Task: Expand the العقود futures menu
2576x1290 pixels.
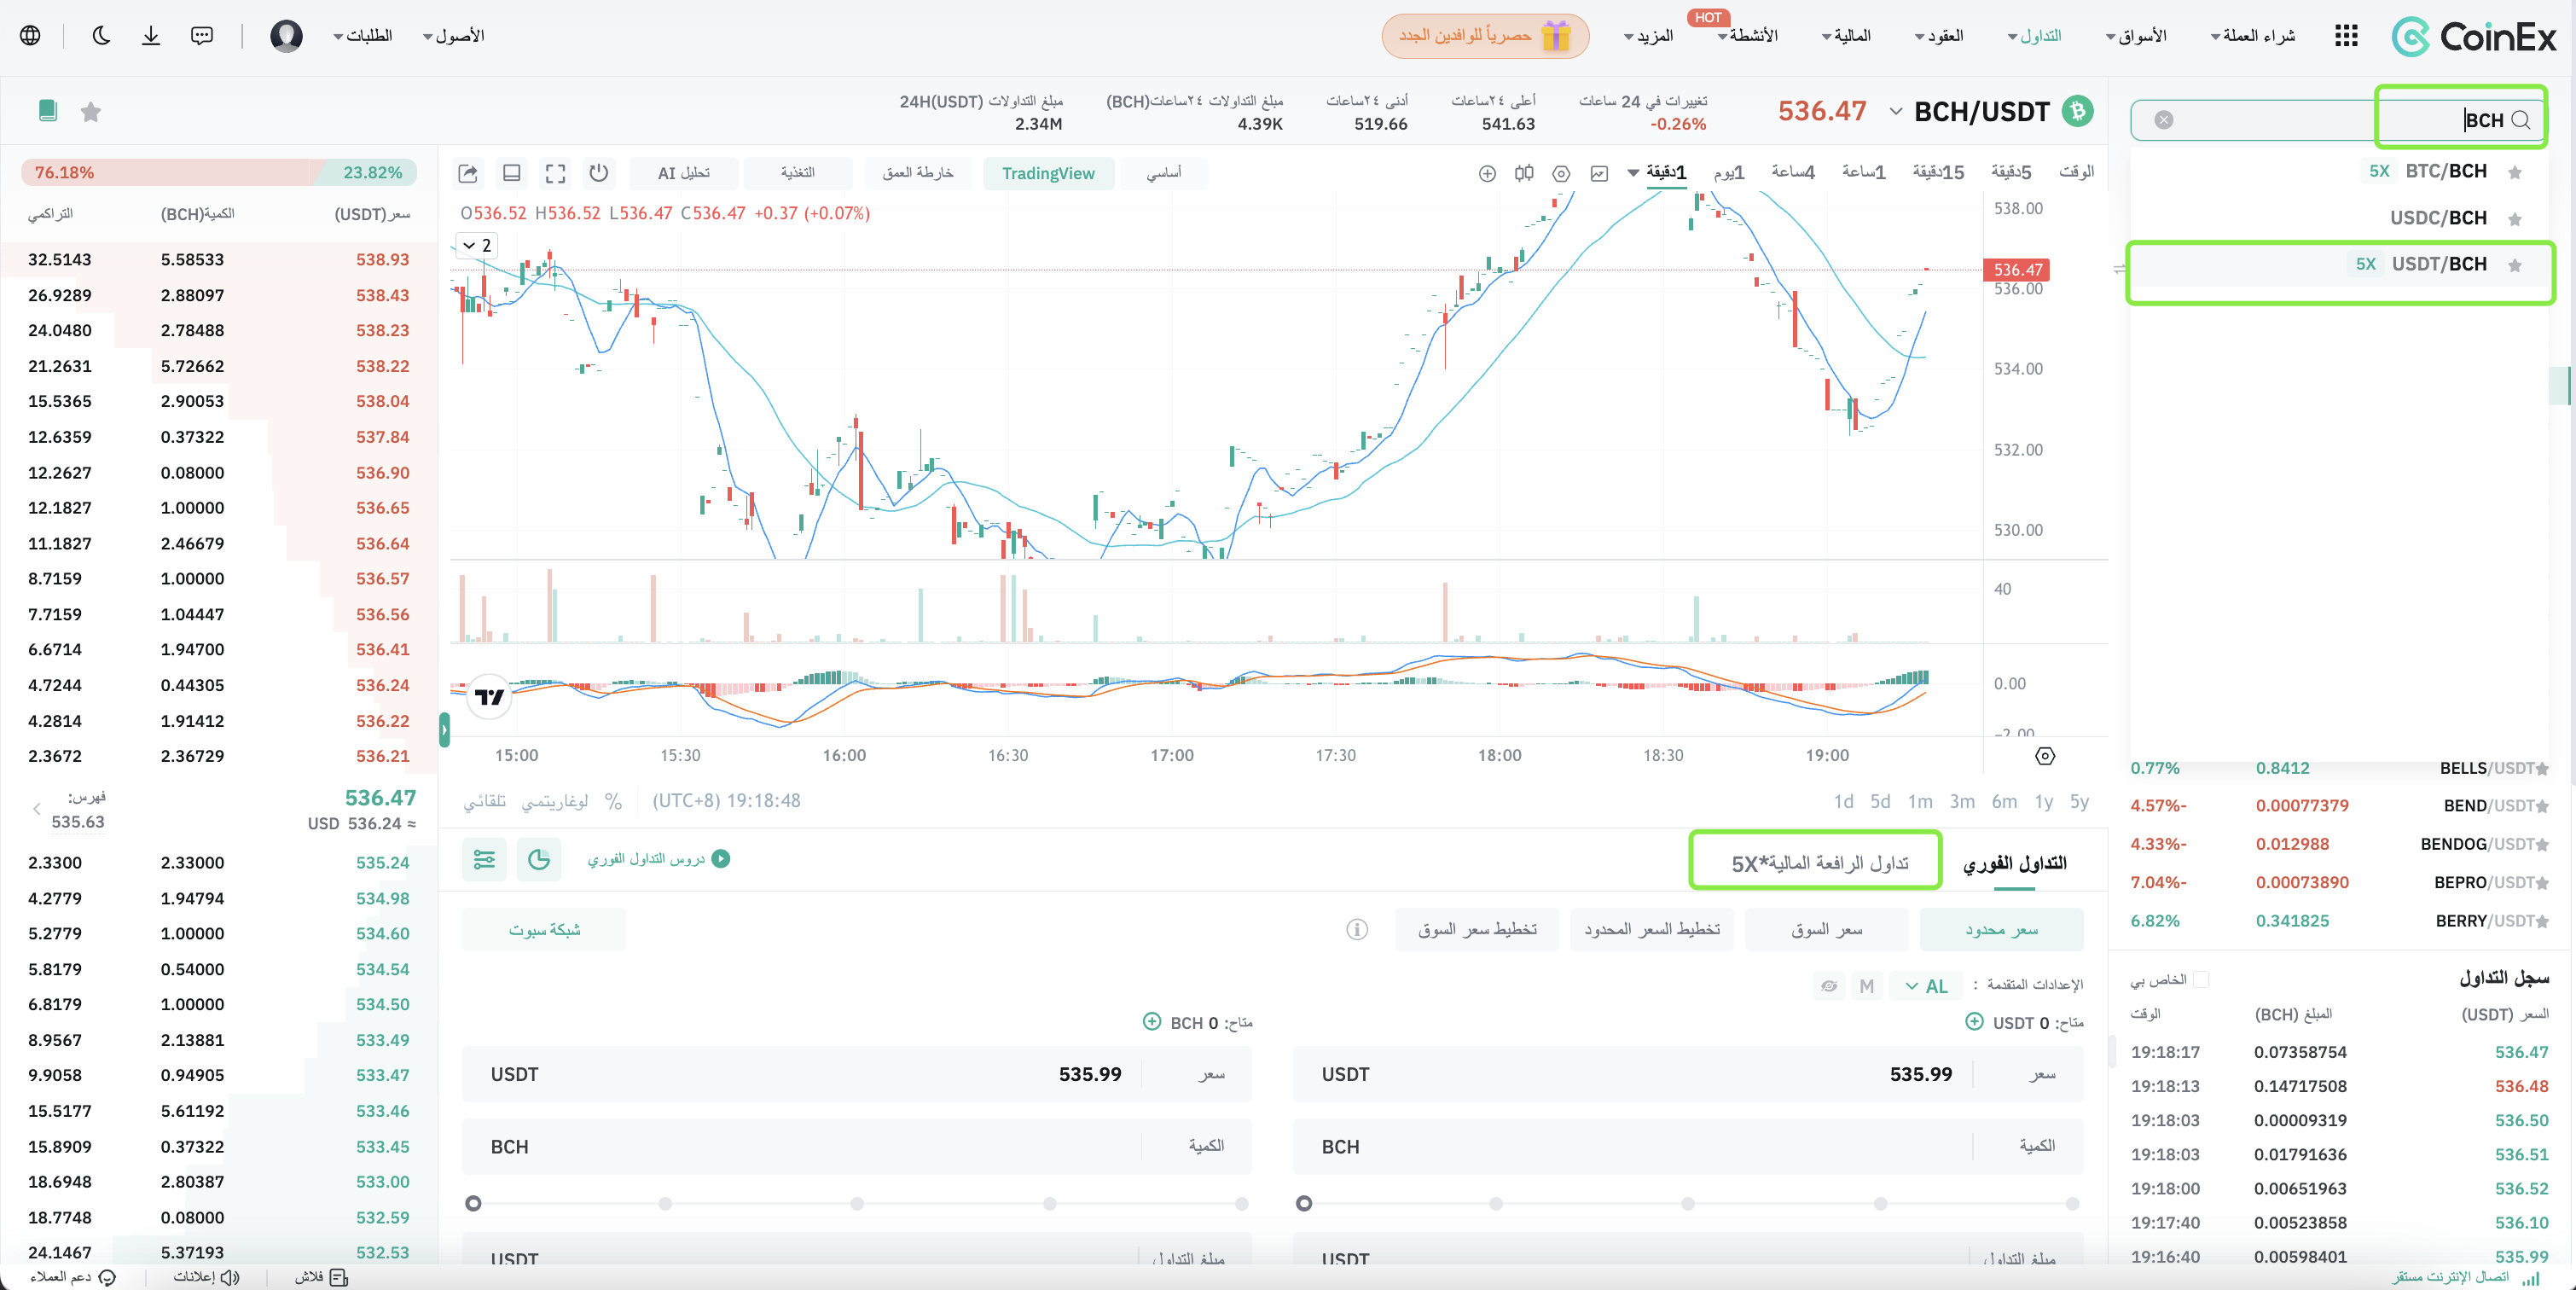Action: click(1939, 36)
